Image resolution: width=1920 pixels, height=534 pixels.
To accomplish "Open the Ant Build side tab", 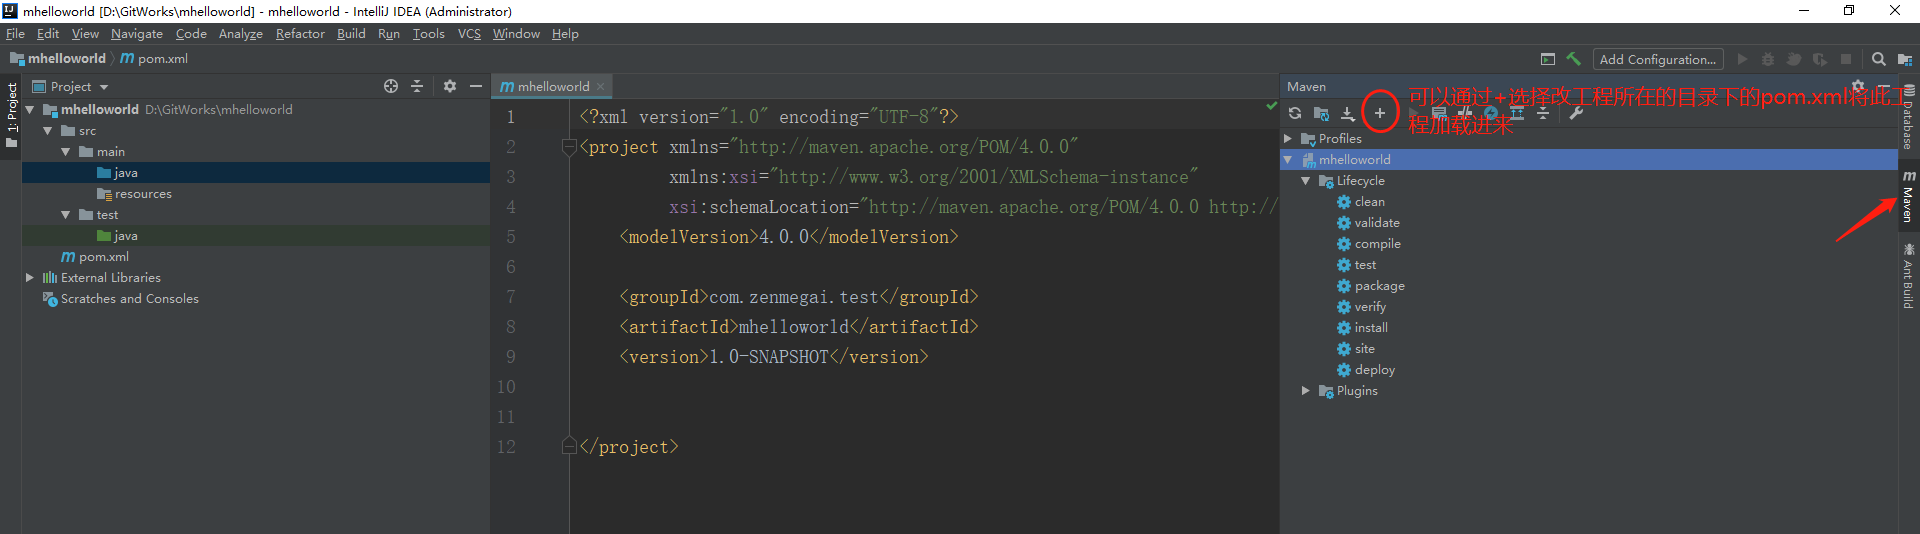I will tap(1909, 276).
